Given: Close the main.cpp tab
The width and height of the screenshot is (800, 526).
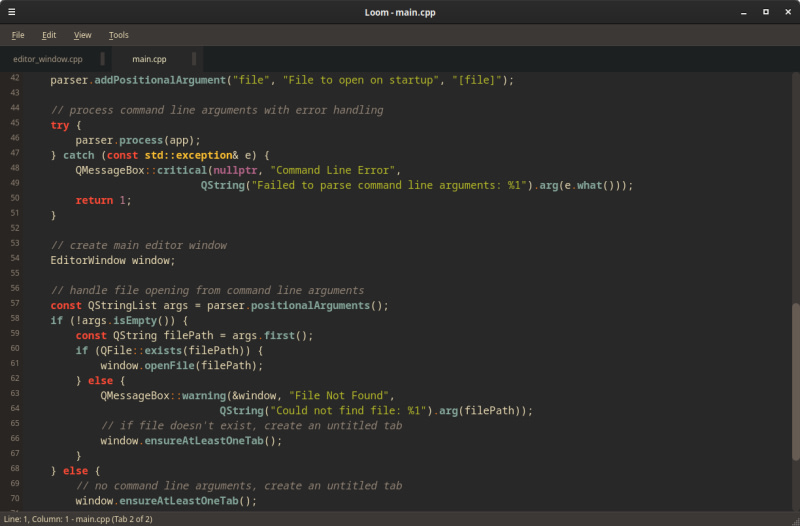Looking at the screenshot, I should 195,59.
